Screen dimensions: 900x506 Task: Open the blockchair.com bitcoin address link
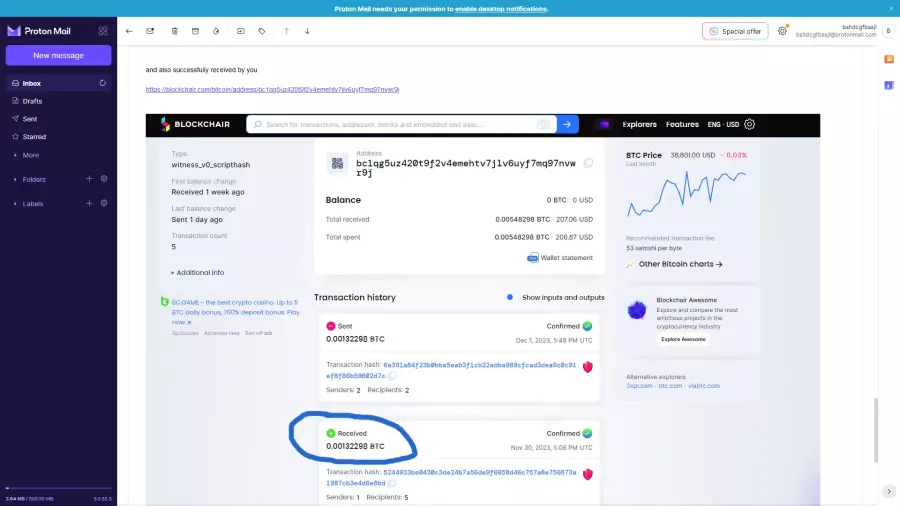pyautogui.click(x=272, y=89)
